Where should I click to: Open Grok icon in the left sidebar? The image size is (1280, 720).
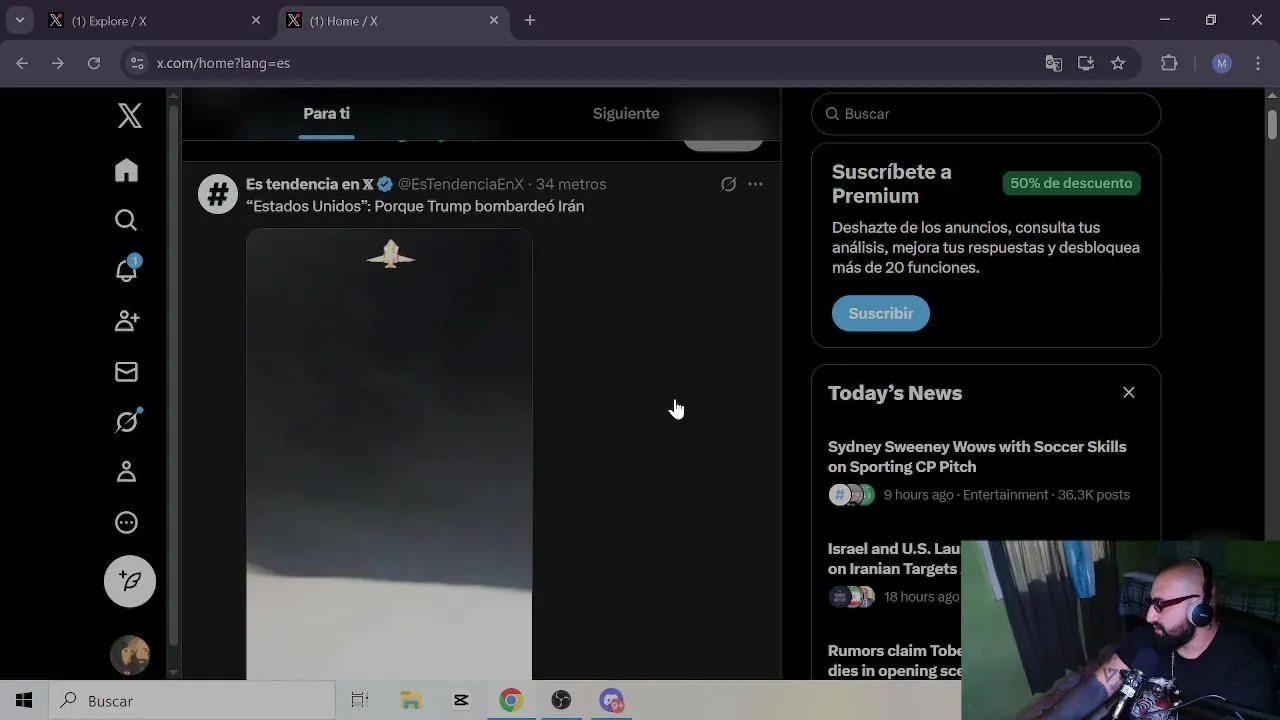[127, 421]
